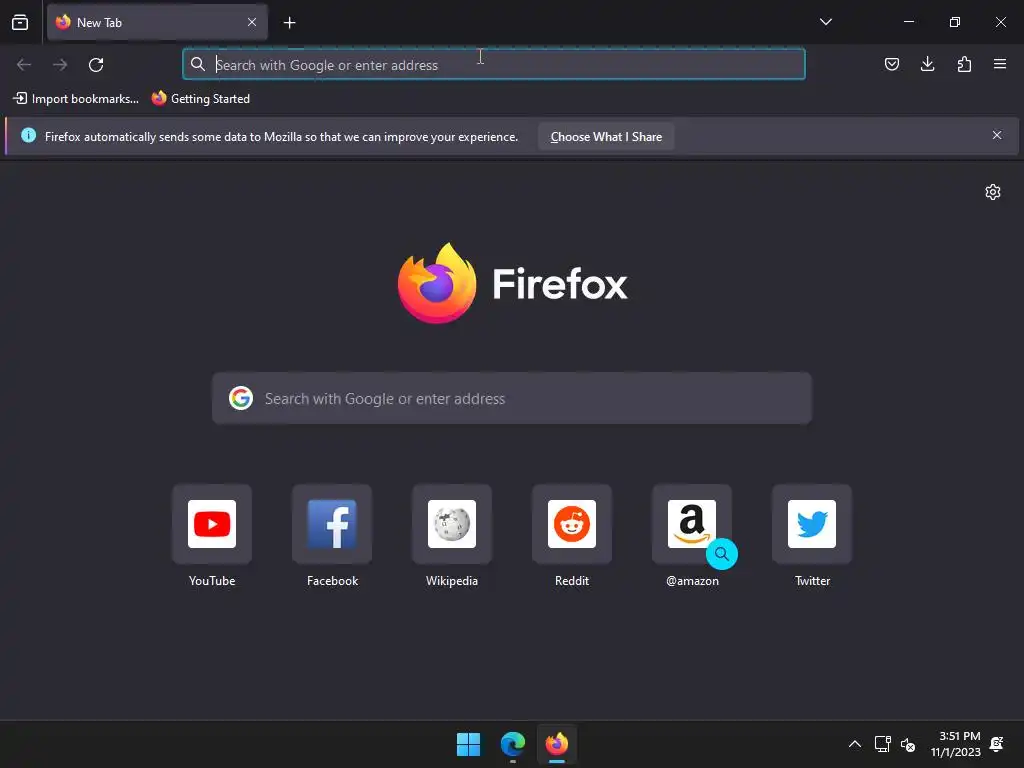Open new tab personalization gear settings
1024x768 pixels.
[x=993, y=192]
